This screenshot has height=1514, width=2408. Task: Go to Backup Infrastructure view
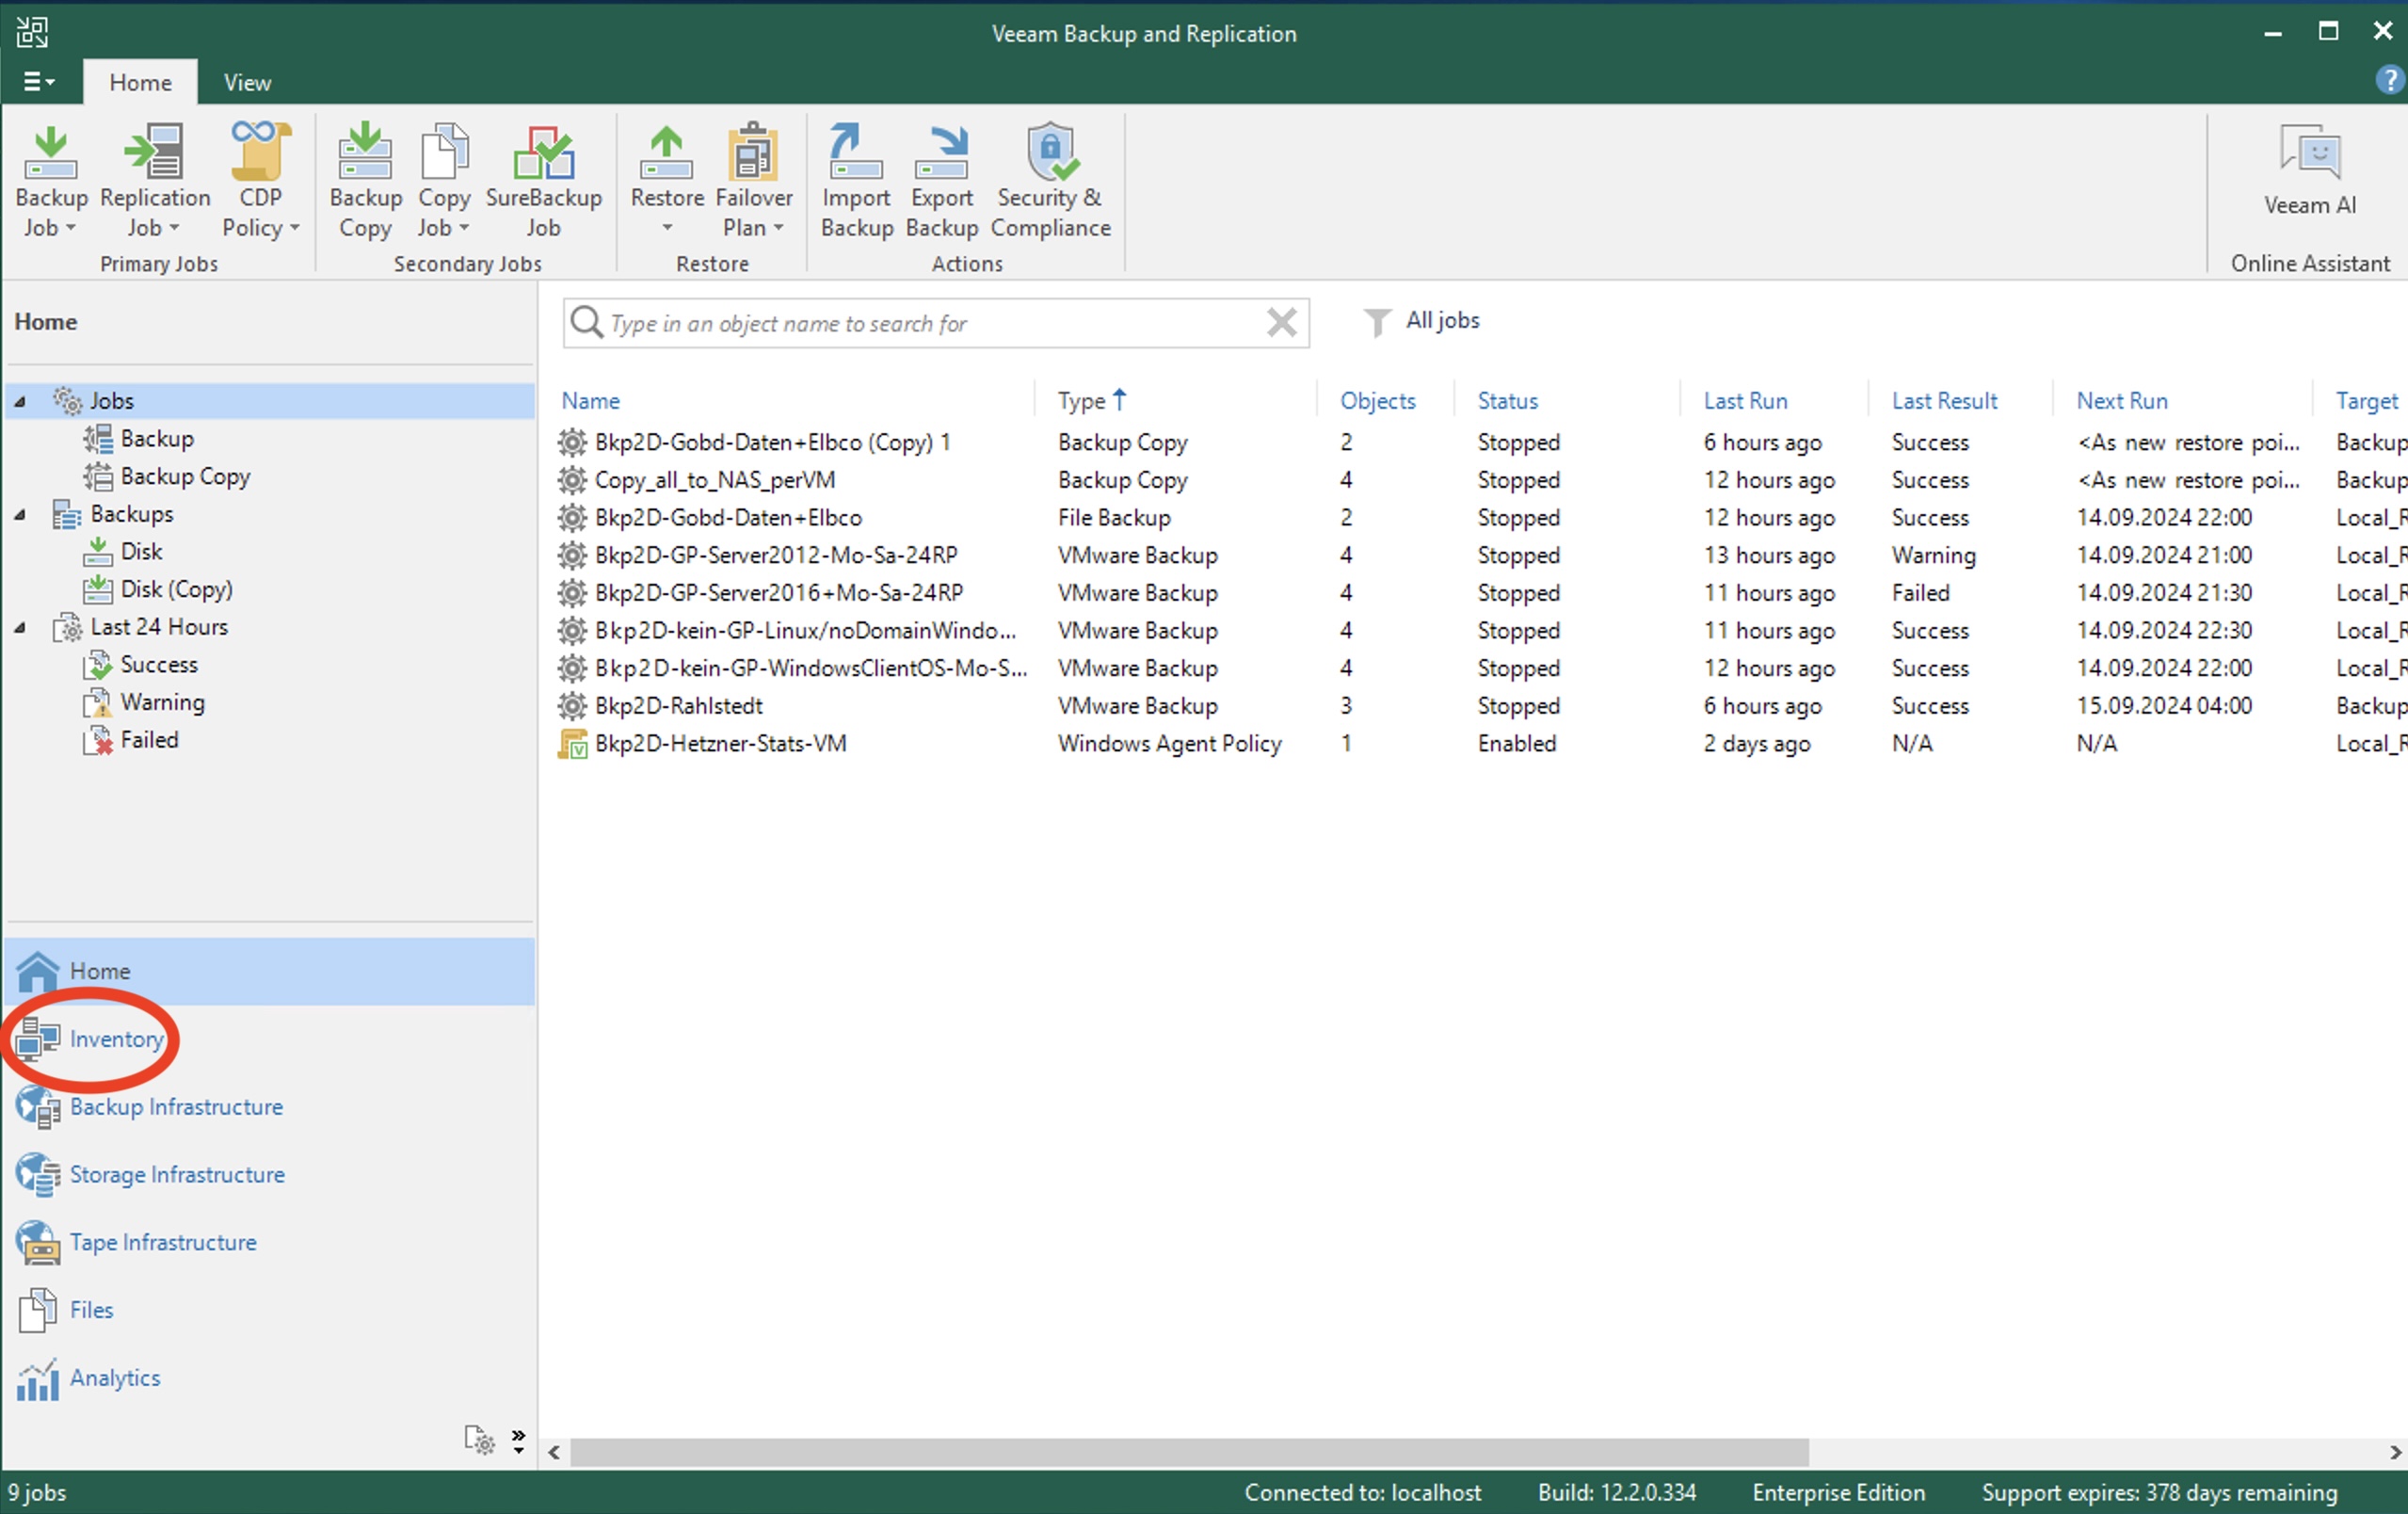click(x=176, y=1107)
